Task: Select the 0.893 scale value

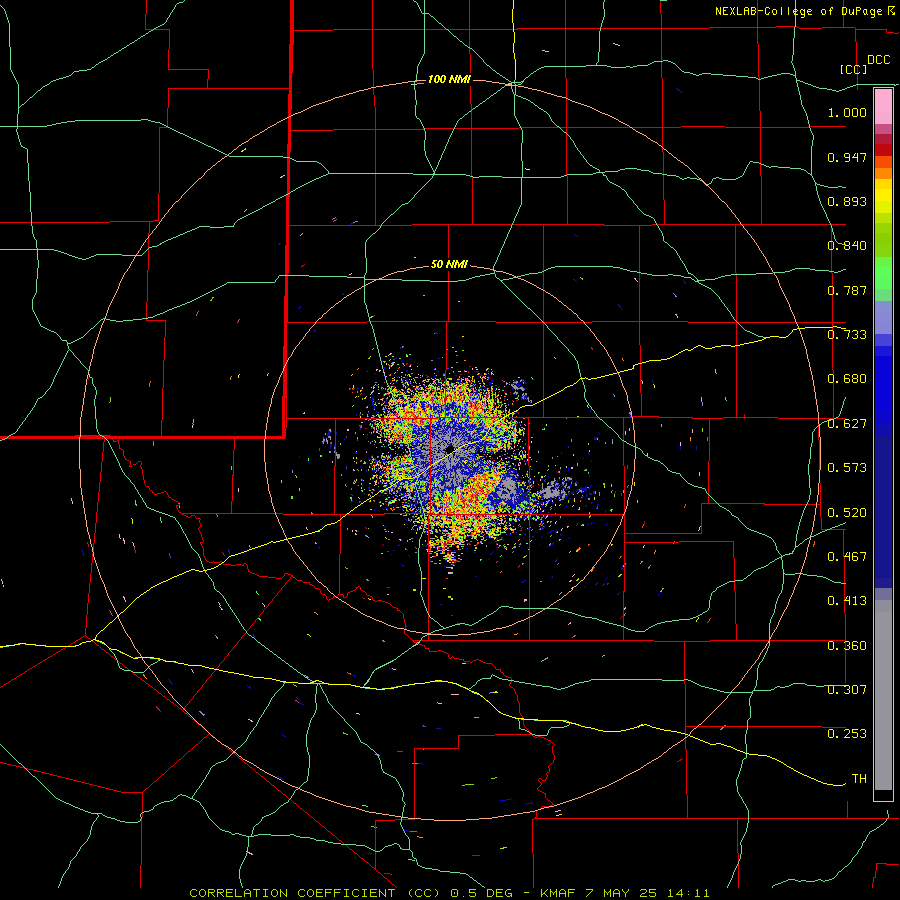Action: [x=847, y=201]
